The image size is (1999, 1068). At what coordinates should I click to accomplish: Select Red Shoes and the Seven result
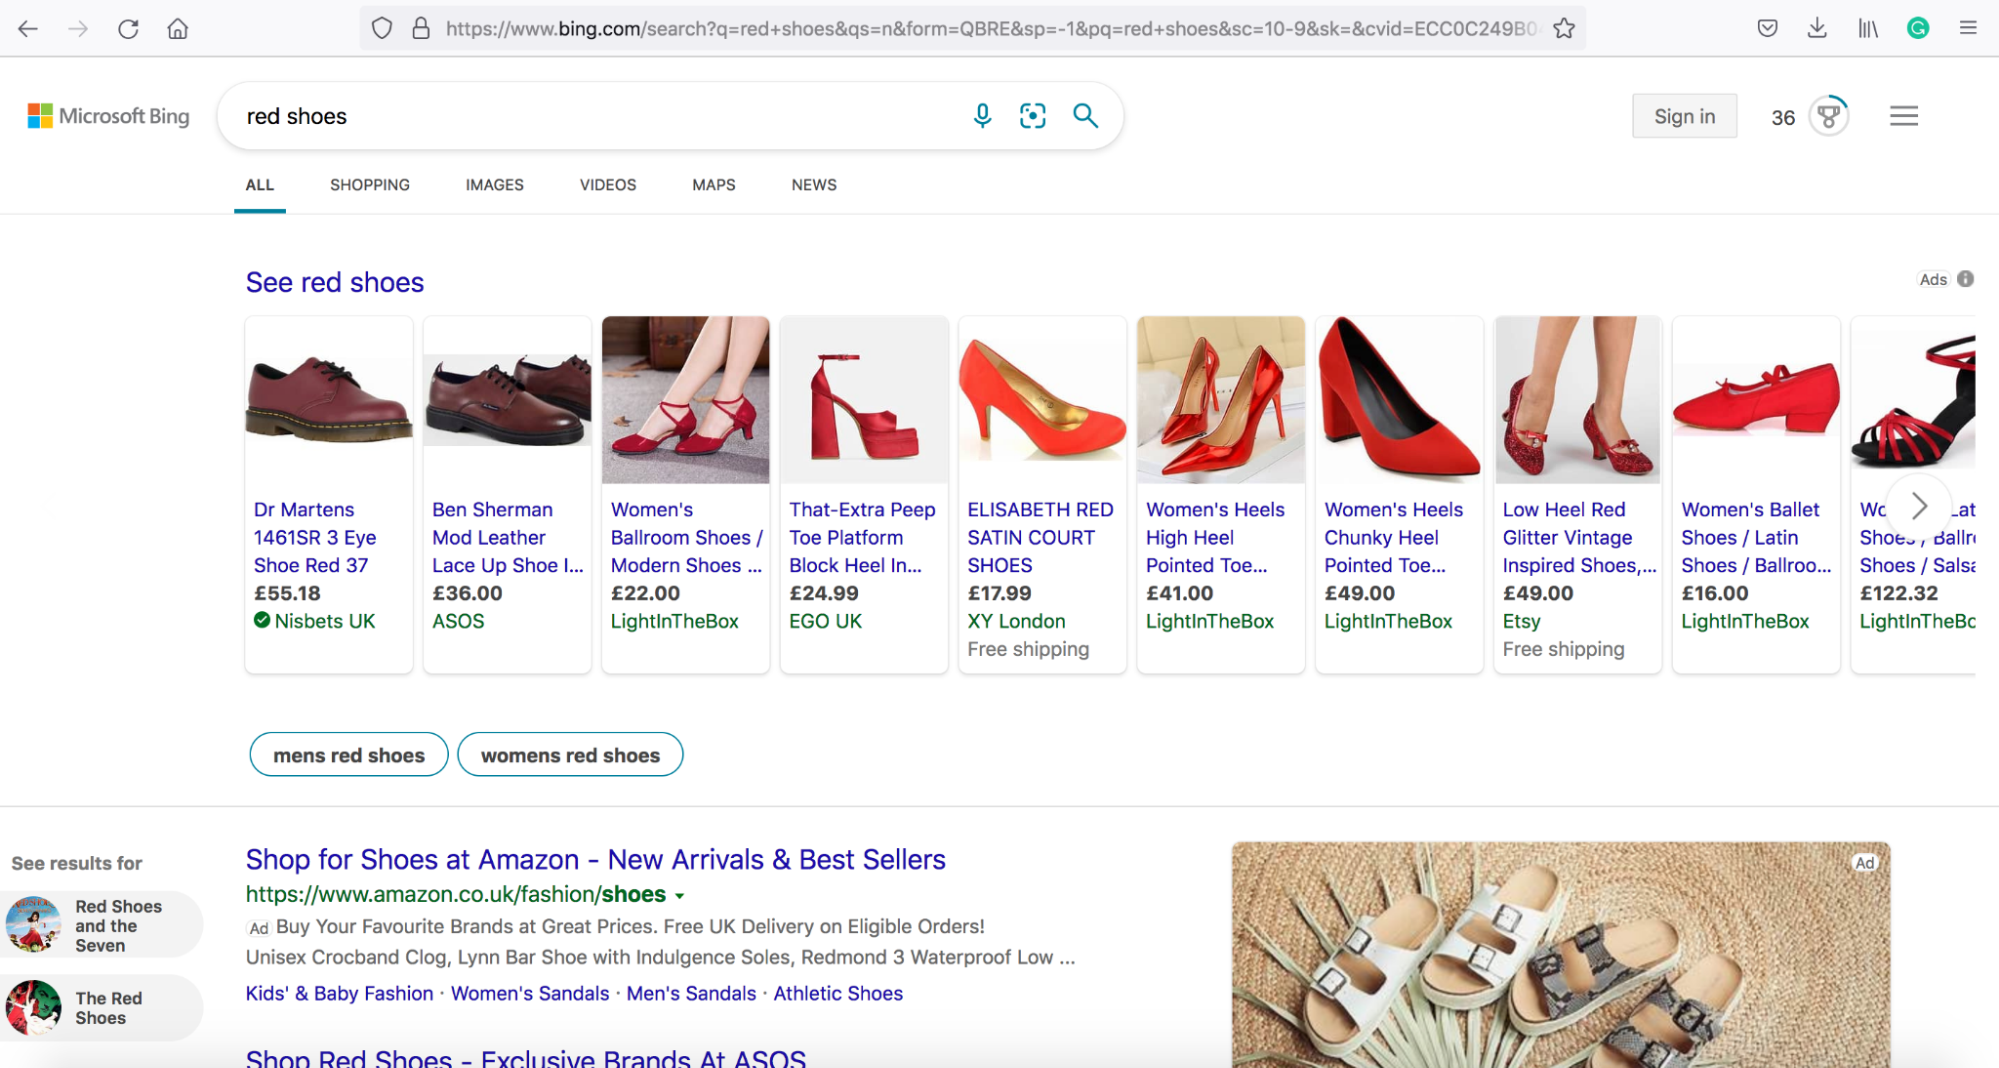[101, 925]
